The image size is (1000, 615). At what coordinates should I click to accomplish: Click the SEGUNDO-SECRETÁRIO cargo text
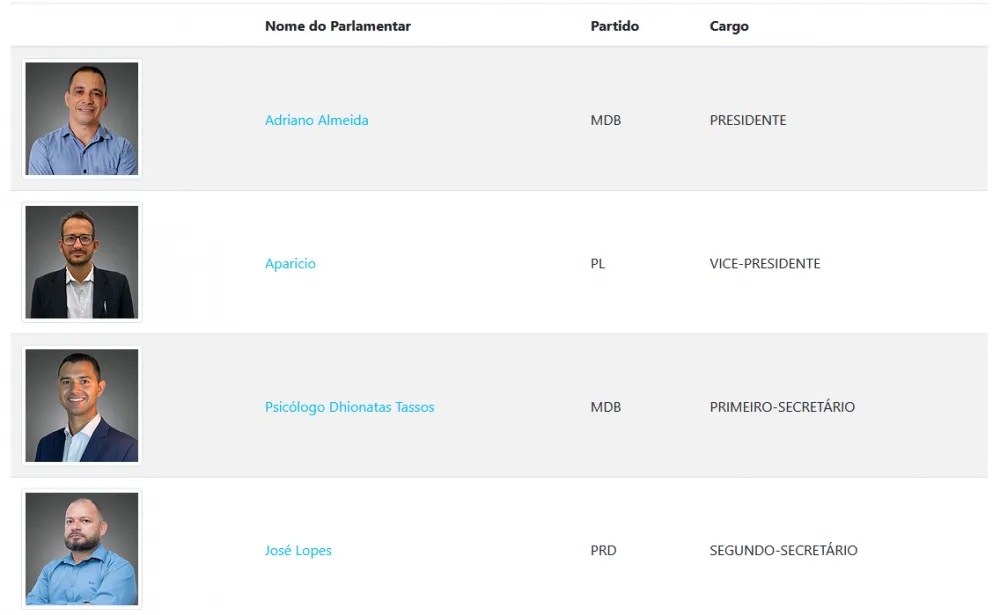783,551
